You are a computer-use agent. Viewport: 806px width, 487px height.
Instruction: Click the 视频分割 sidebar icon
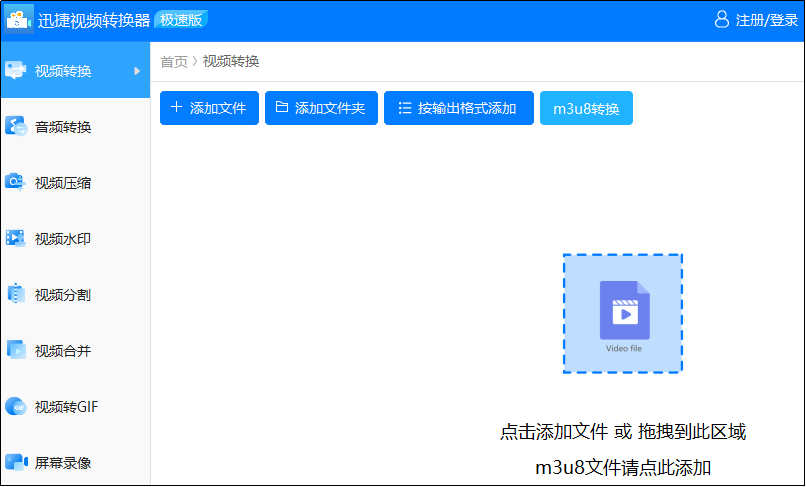(x=15, y=294)
